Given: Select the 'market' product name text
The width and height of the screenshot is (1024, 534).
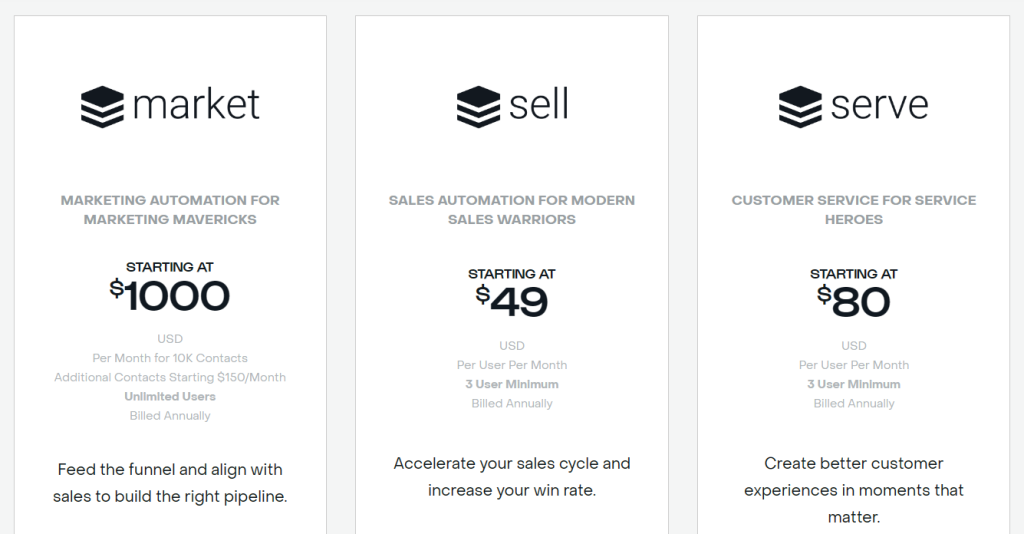Looking at the screenshot, I should pyautogui.click(x=196, y=104).
